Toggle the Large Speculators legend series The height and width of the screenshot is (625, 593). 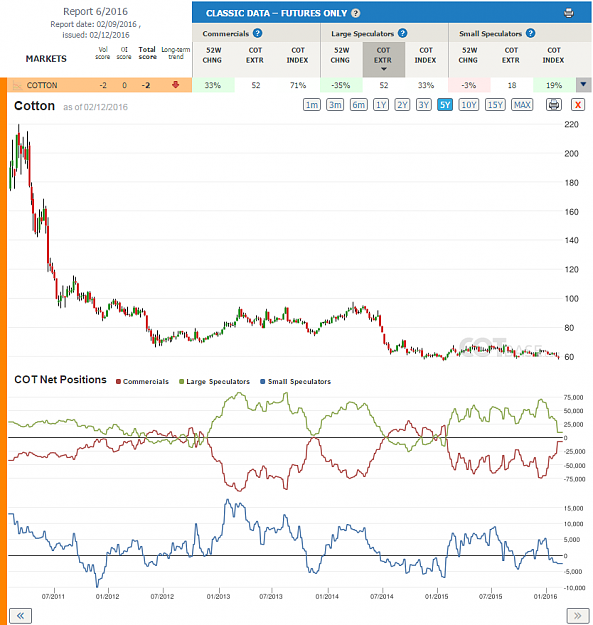click(214, 381)
